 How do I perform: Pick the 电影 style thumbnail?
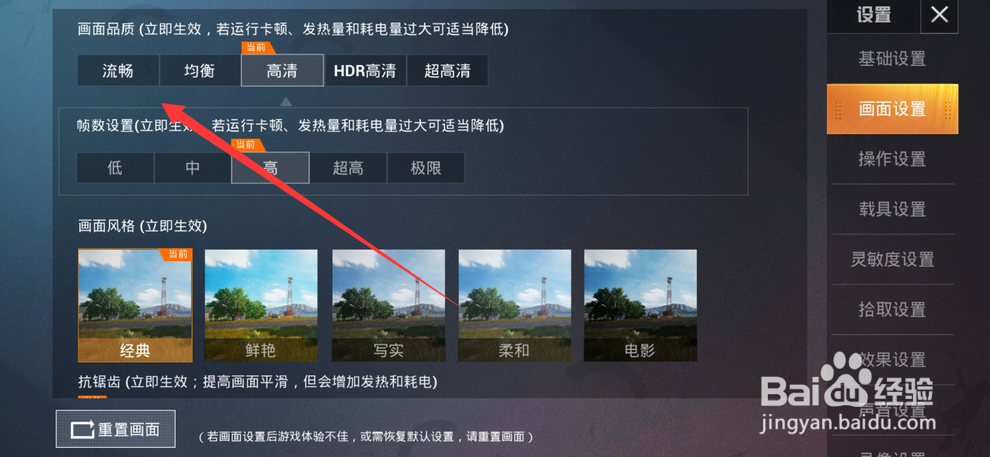click(640, 306)
